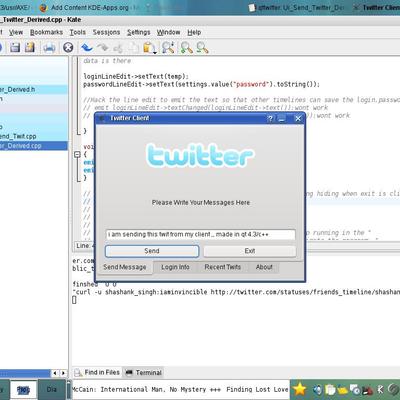Click the KDE K icon in system tray
400x400 pixels.
[380, 389]
